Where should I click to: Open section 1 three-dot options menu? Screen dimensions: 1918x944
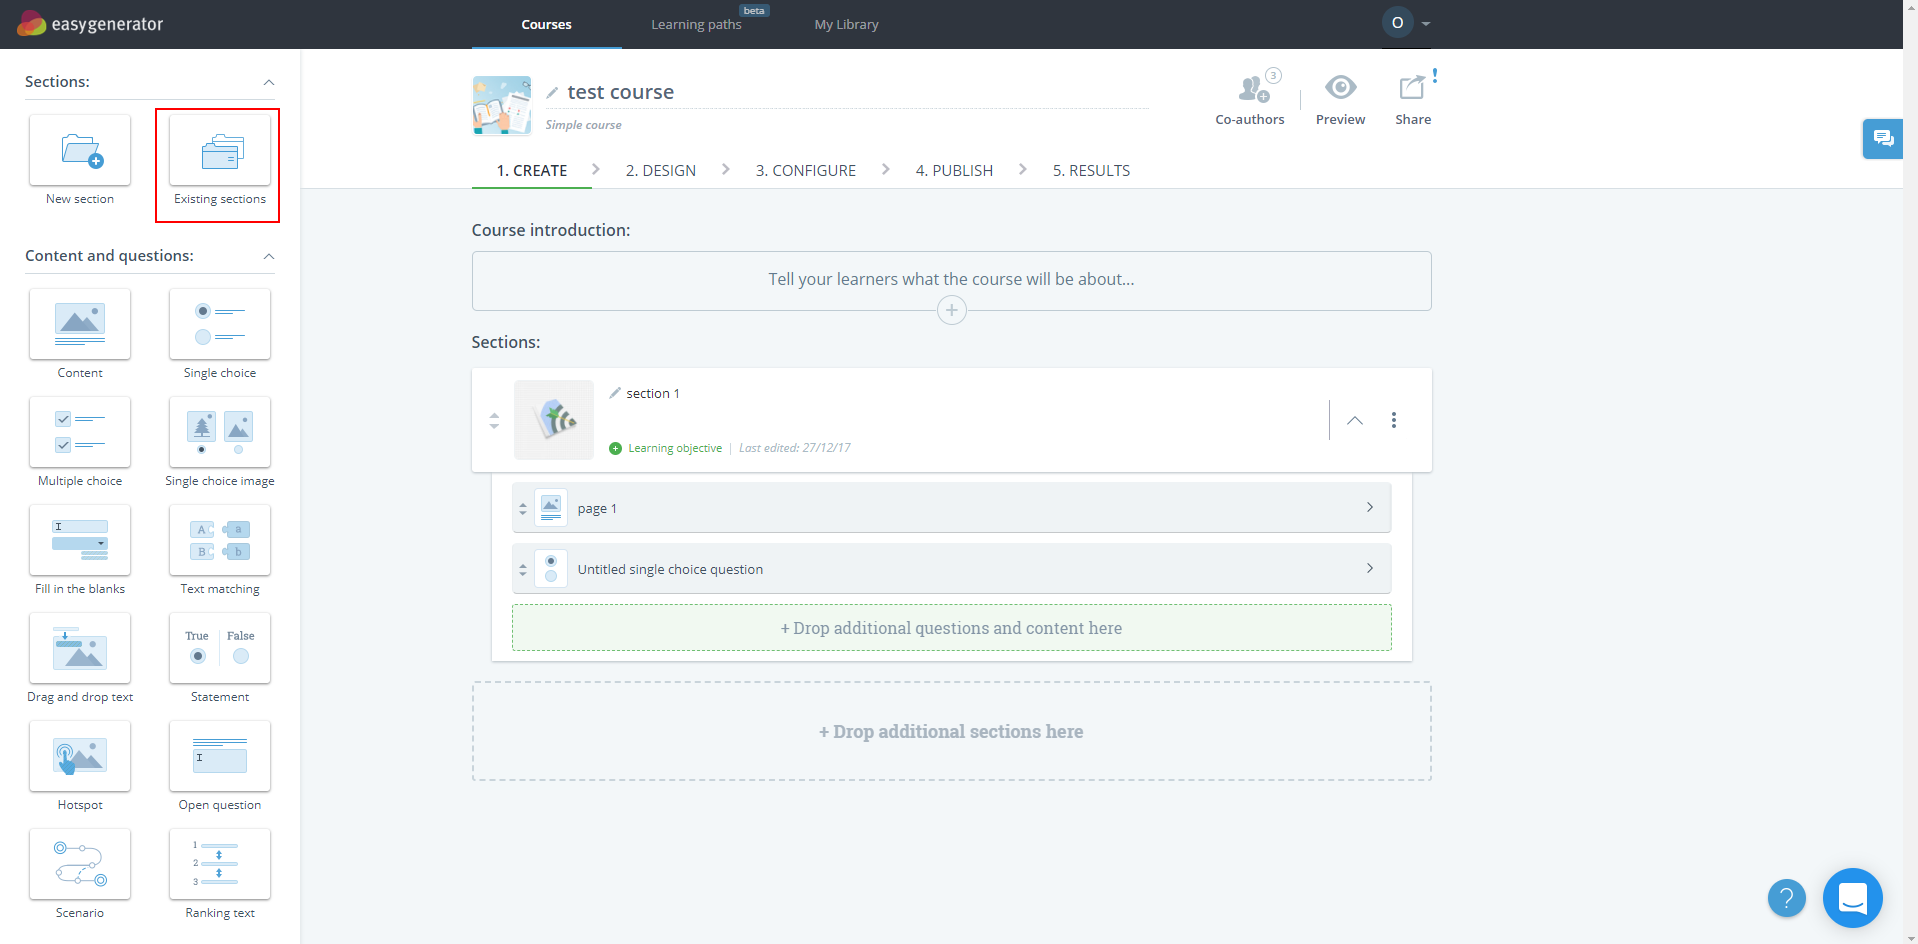coord(1393,420)
